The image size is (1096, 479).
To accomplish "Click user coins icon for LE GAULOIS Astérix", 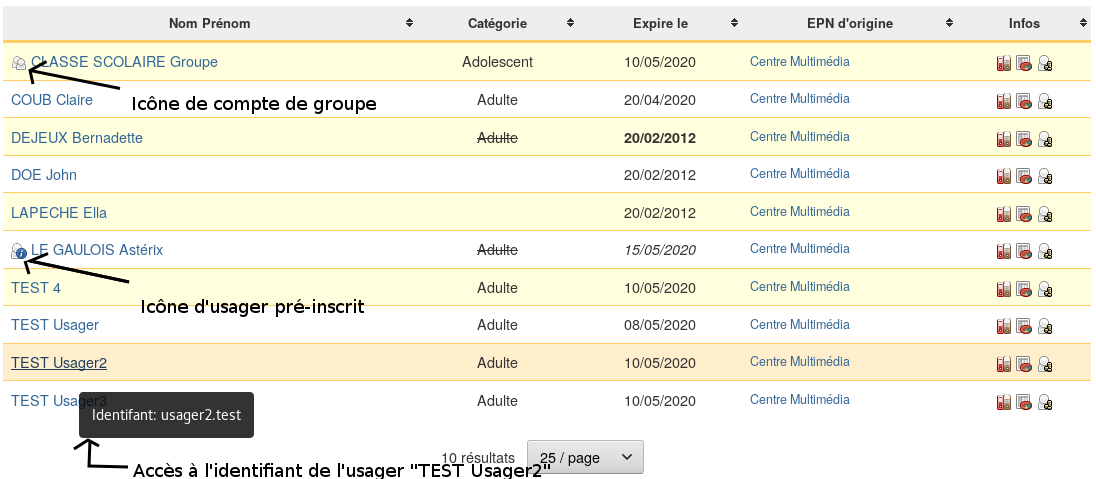I will 1045,252.
